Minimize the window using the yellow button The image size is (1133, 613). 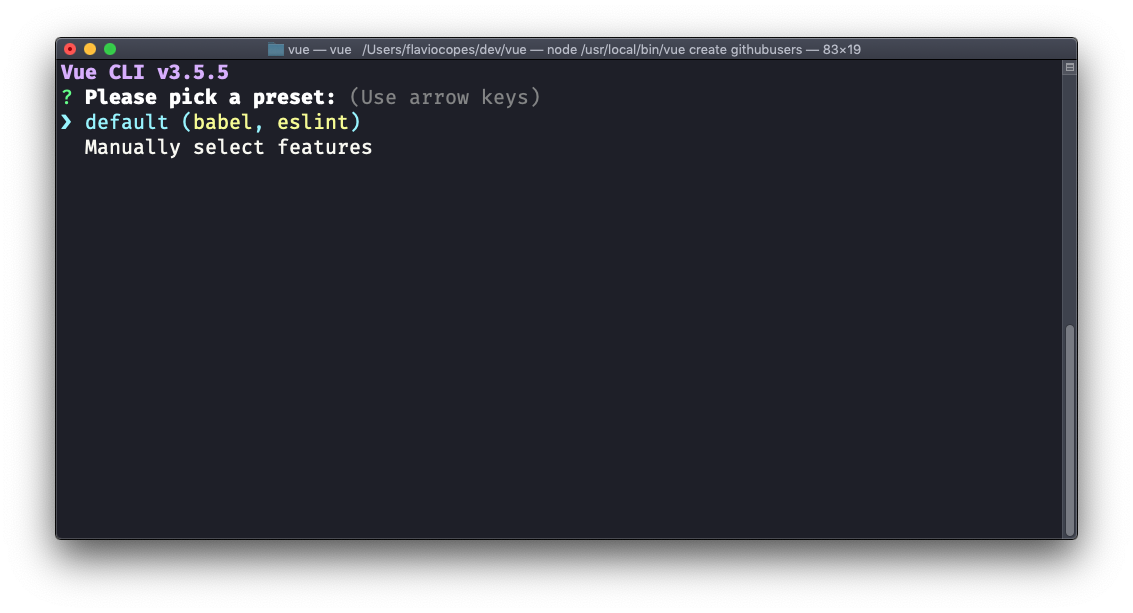click(x=90, y=49)
